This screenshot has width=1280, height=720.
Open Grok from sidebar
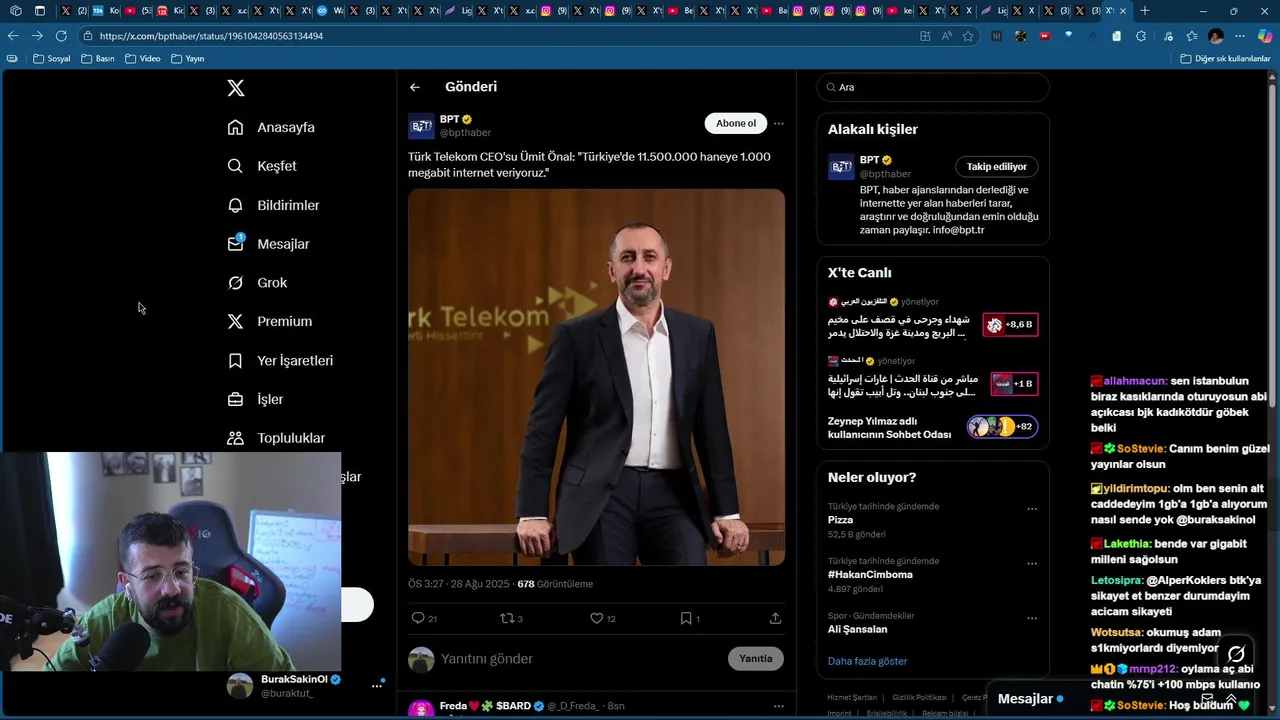[x=257, y=283]
